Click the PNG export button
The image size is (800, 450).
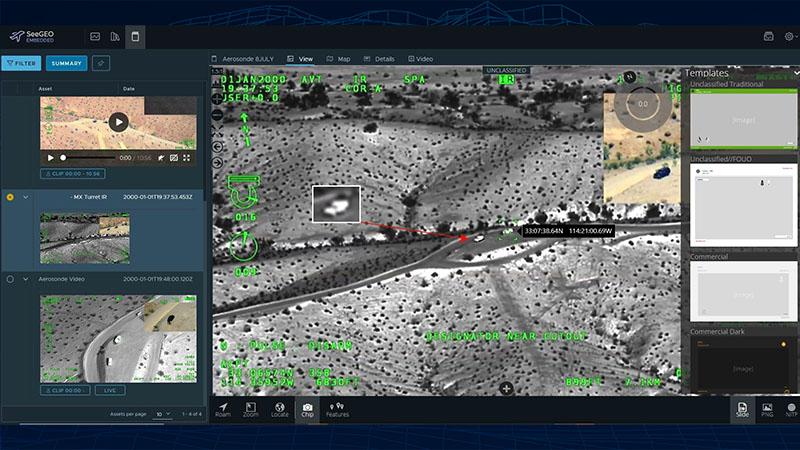767,410
